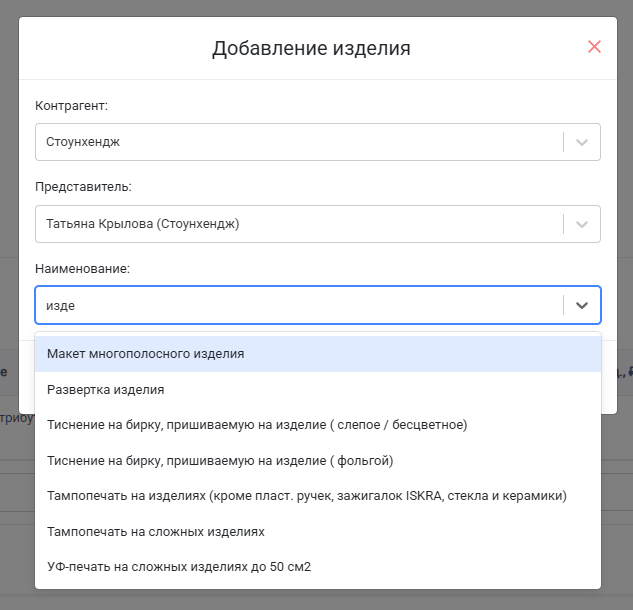Click the dimmed backdrop above the dialog
Screen dimensions: 633x610
(316, 8)
